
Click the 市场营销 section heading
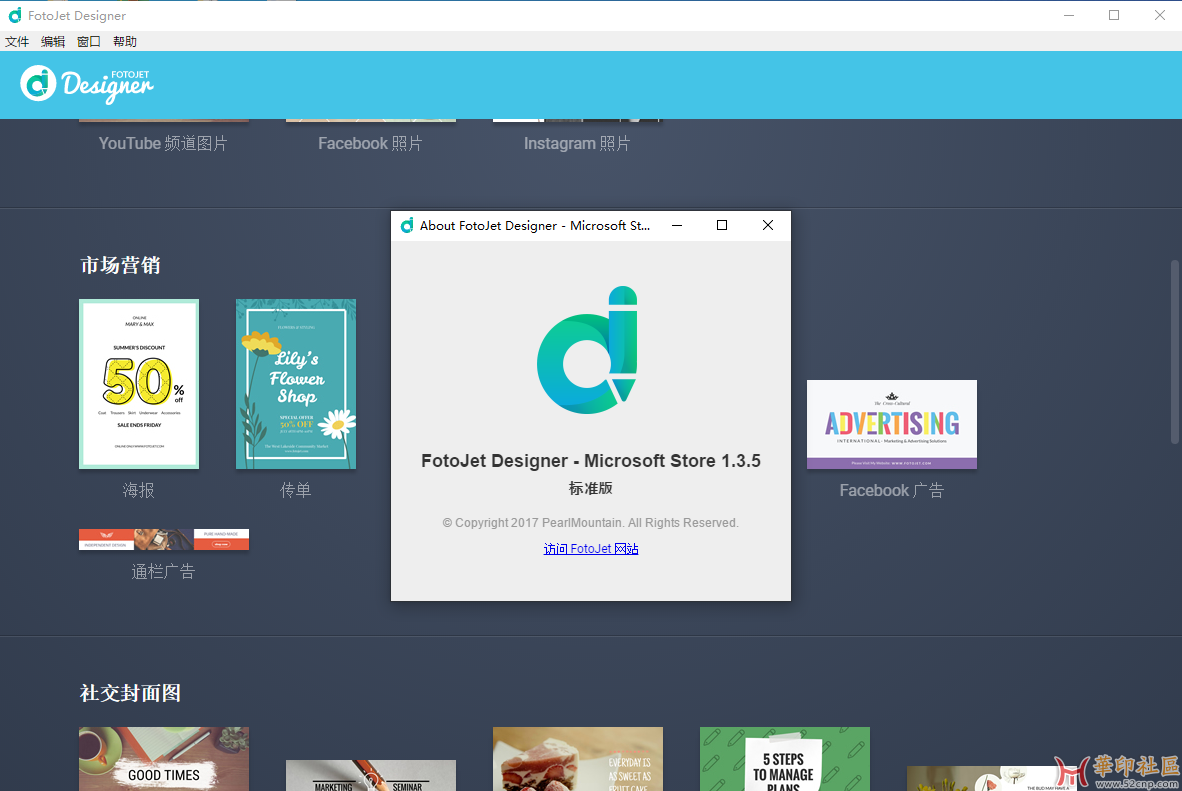(x=121, y=265)
